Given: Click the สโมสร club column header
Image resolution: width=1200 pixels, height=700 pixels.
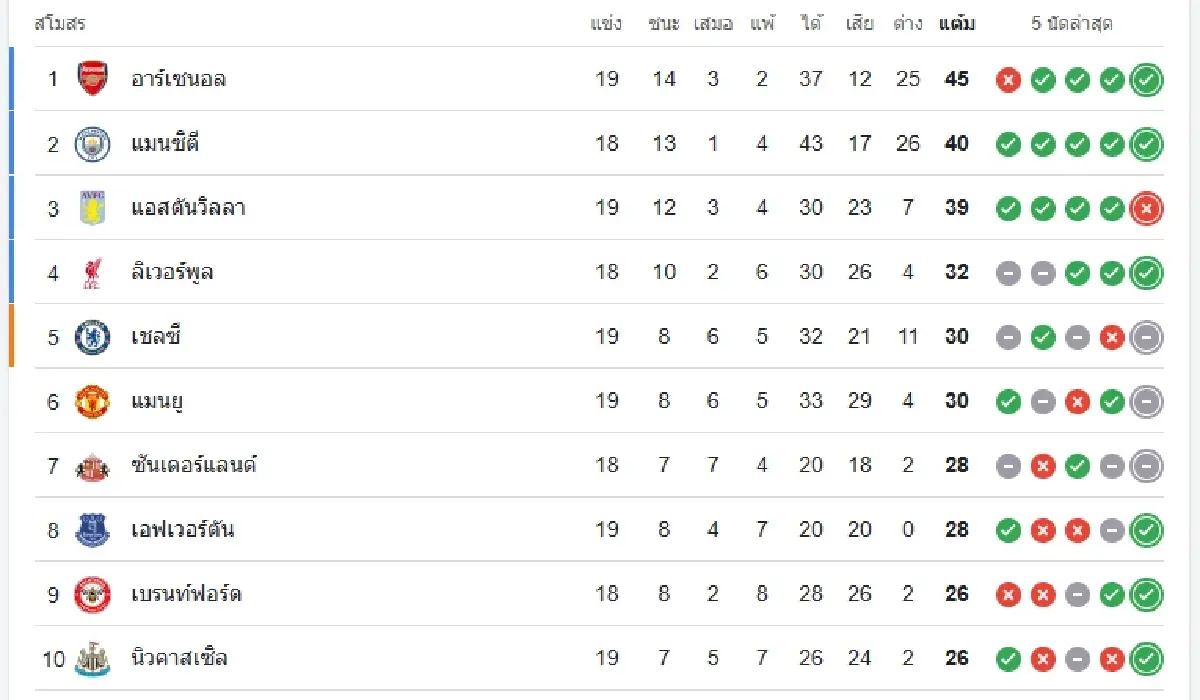Looking at the screenshot, I should (x=59, y=23).
